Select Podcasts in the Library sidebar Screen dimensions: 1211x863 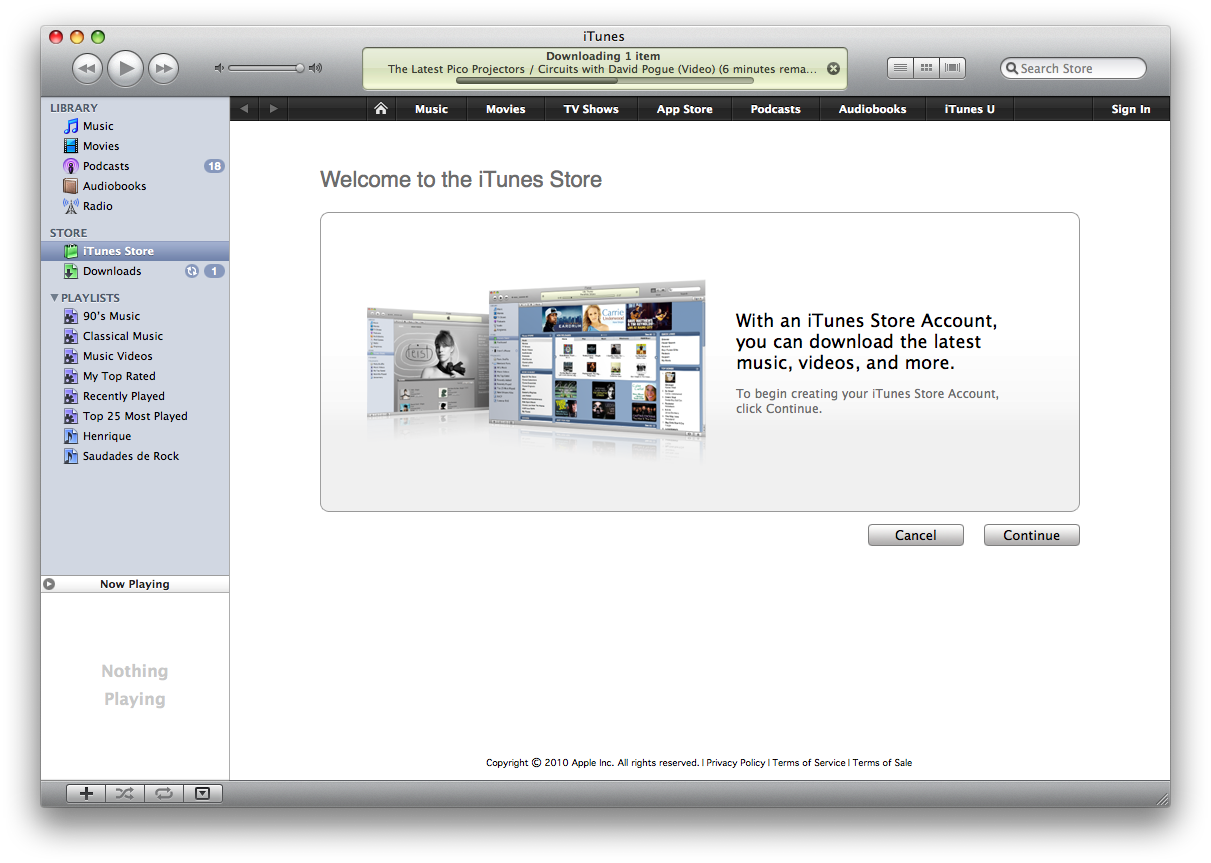[x=135, y=166]
